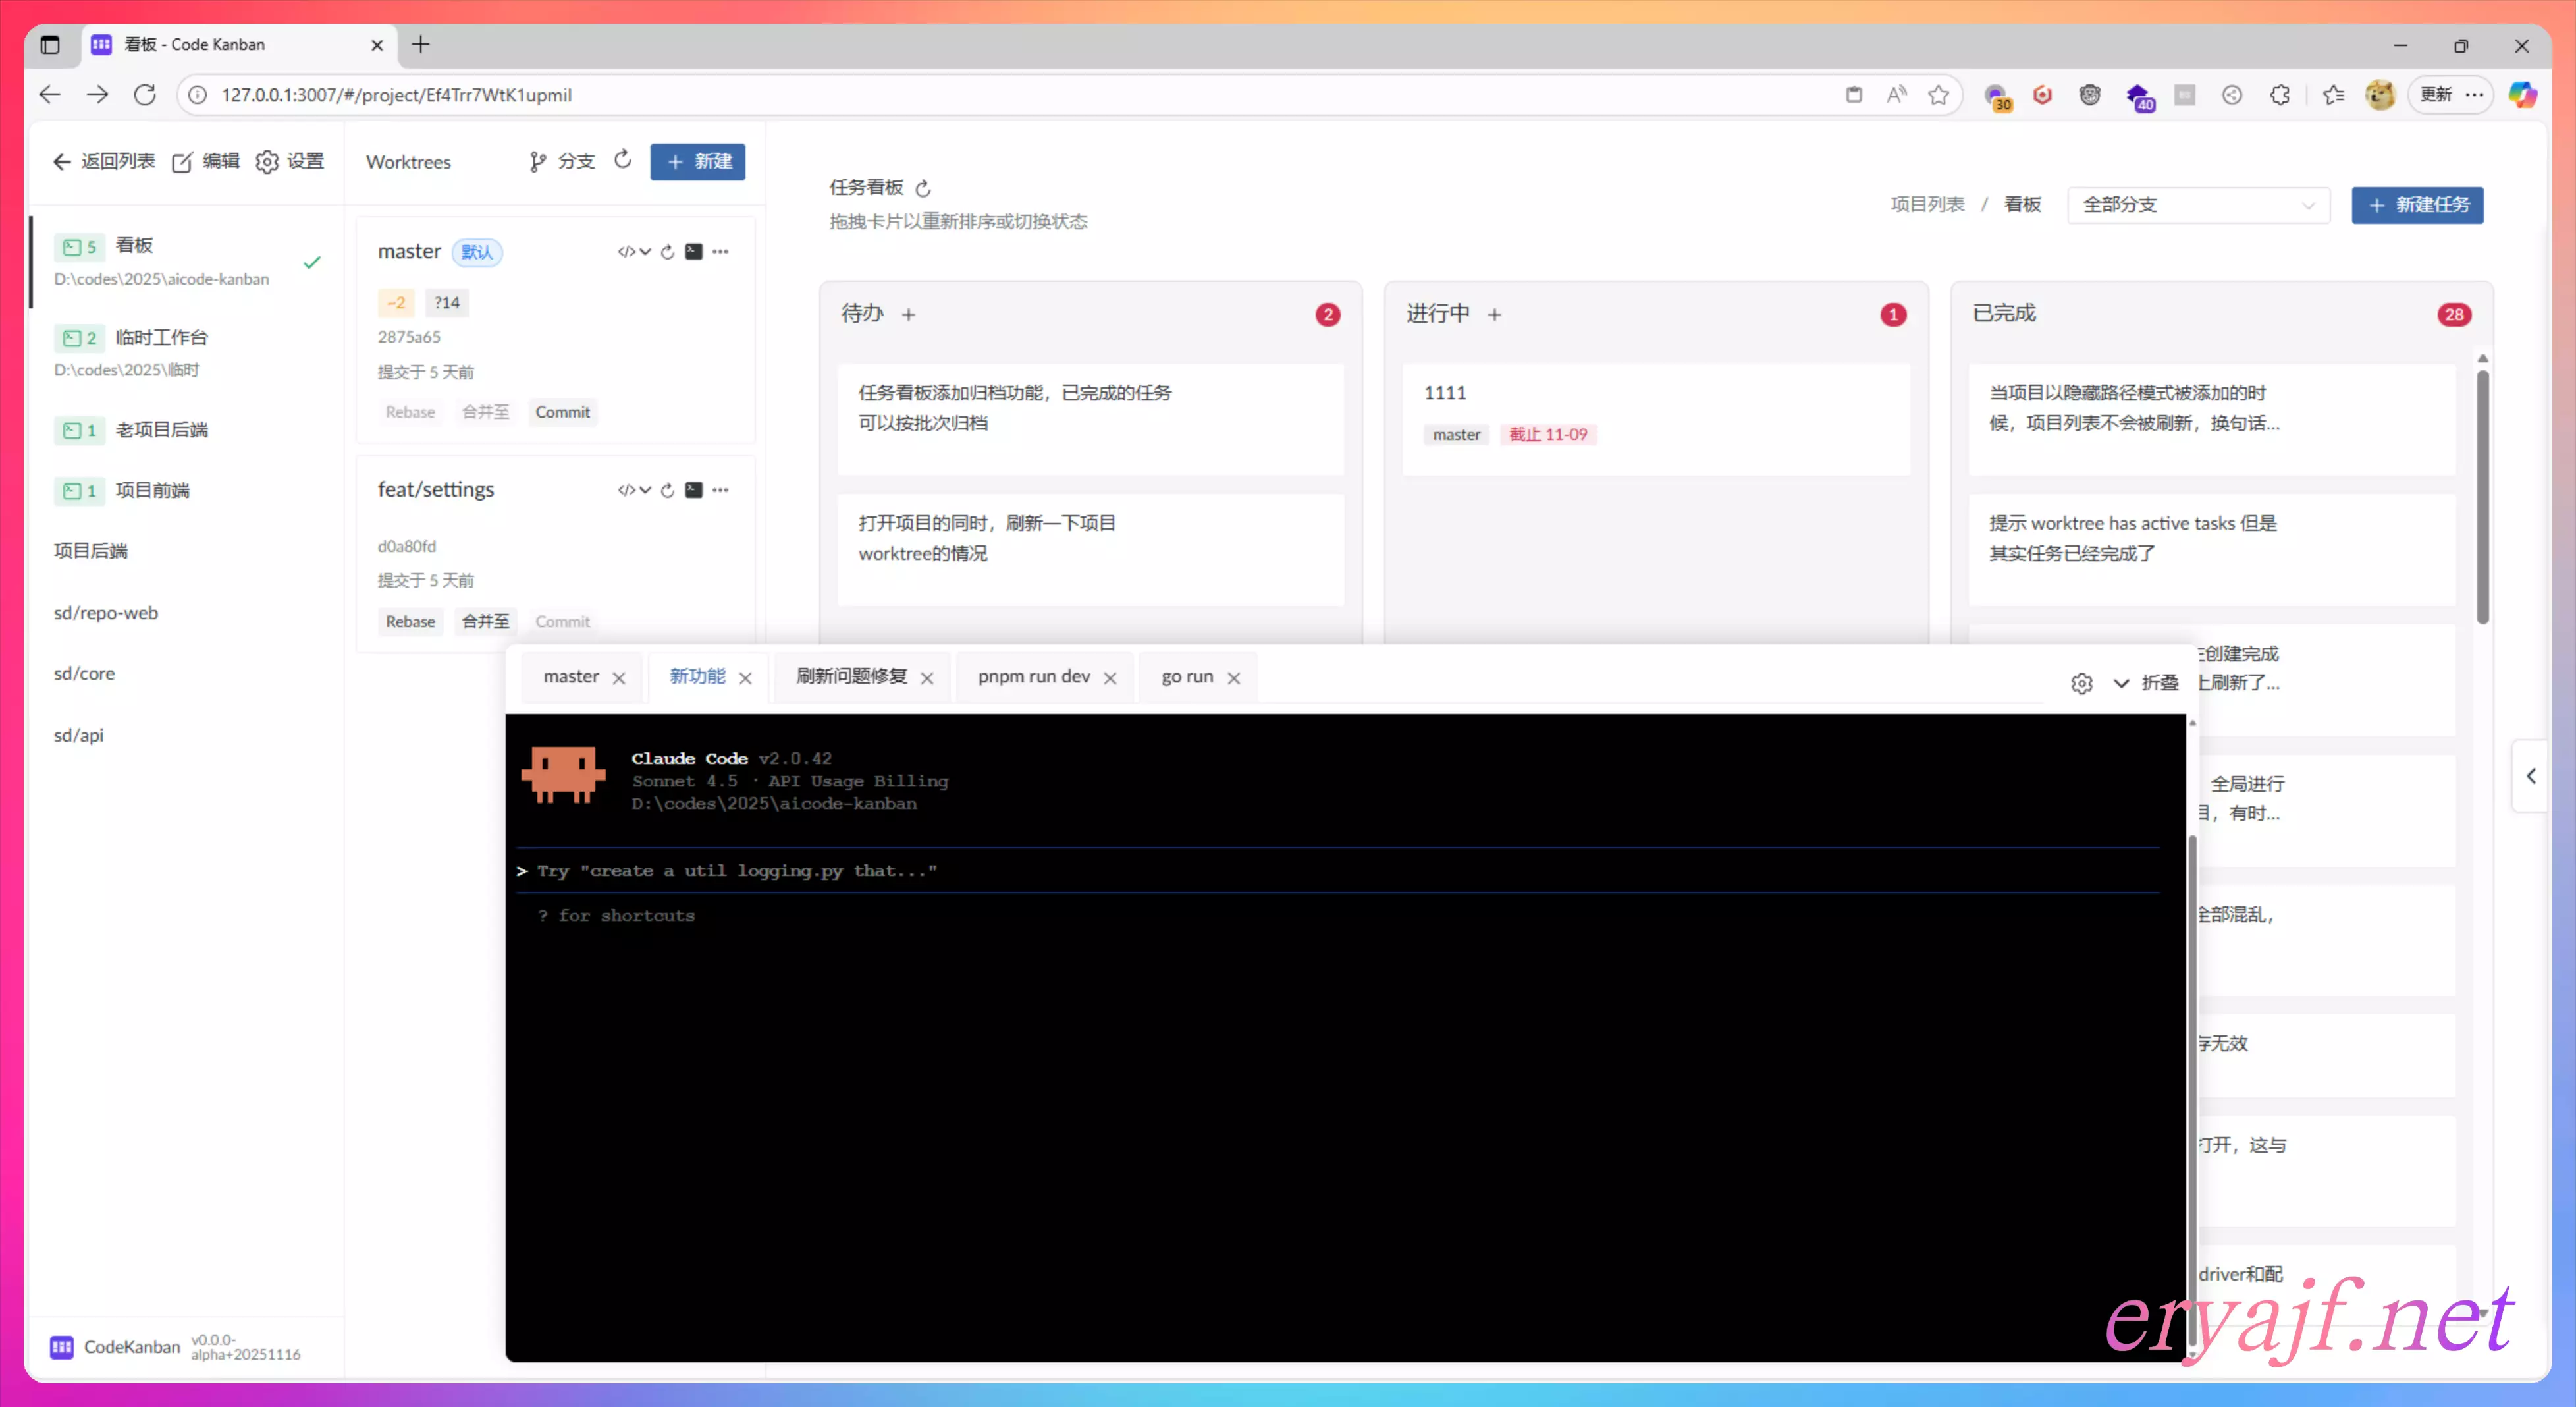Select the 临时工作台 project in sidebar

tap(161, 338)
